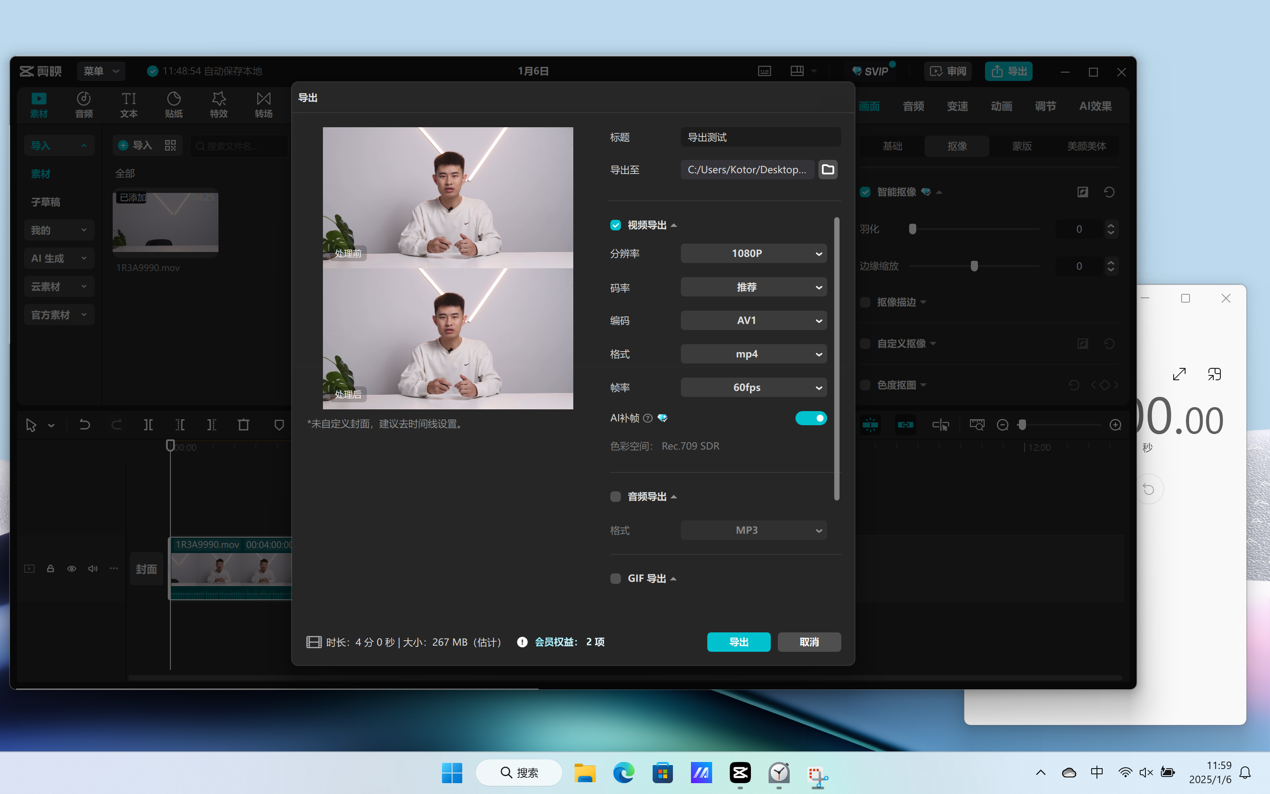Screen dimensions: 1270x794
Task: Select the split clip tool icon
Action: tap(148, 425)
